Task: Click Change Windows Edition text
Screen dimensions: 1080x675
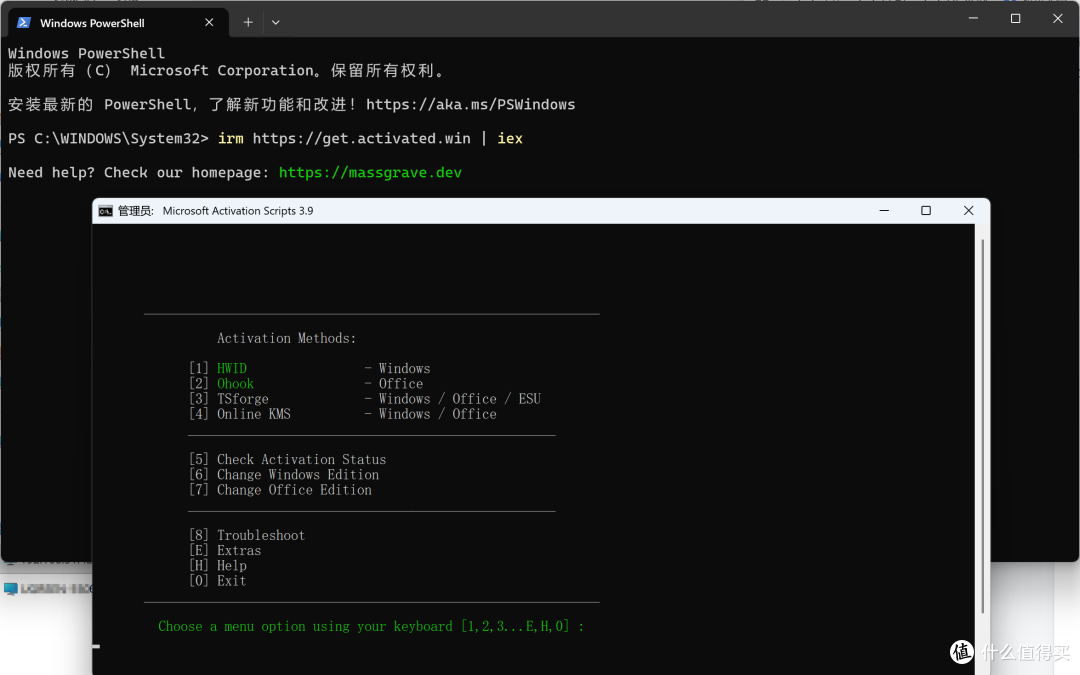Action: pos(298,475)
